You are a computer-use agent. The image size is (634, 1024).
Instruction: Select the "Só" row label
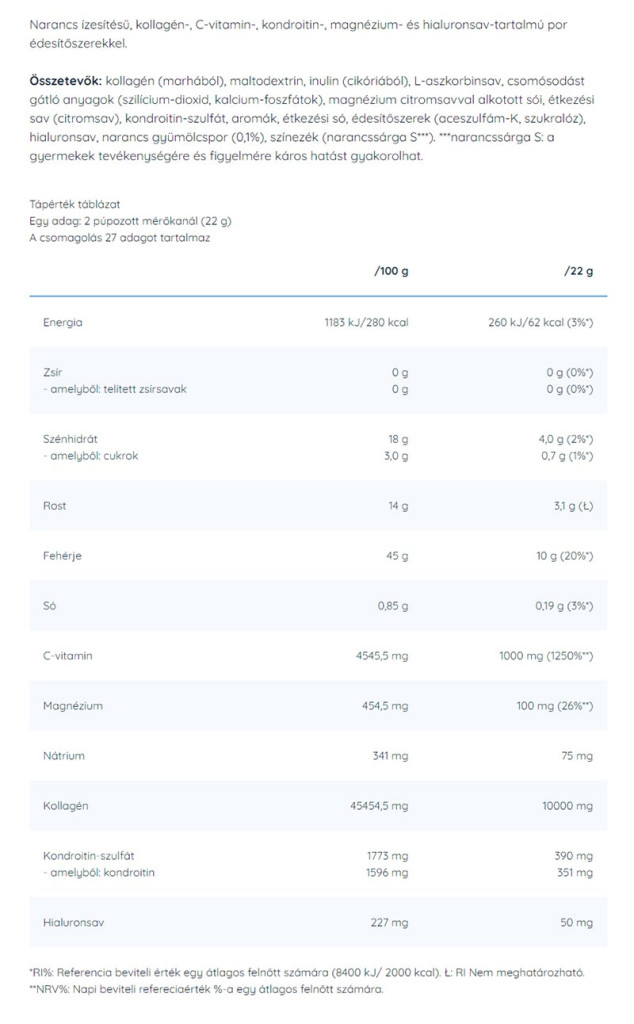[x=50, y=606]
